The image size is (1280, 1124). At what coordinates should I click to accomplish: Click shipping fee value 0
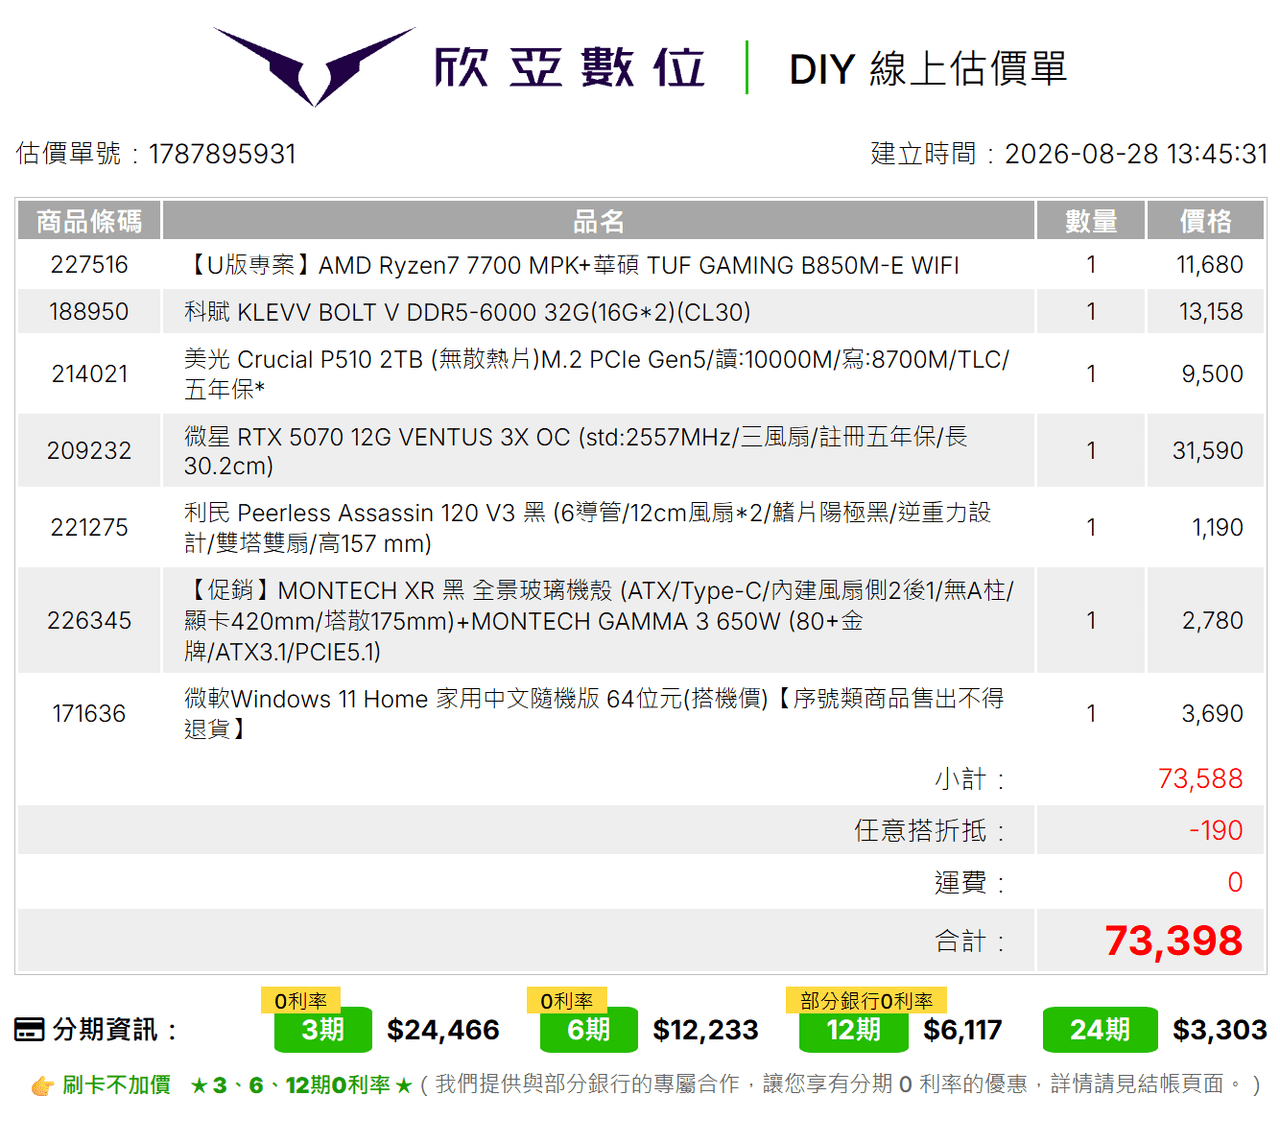point(1235,883)
